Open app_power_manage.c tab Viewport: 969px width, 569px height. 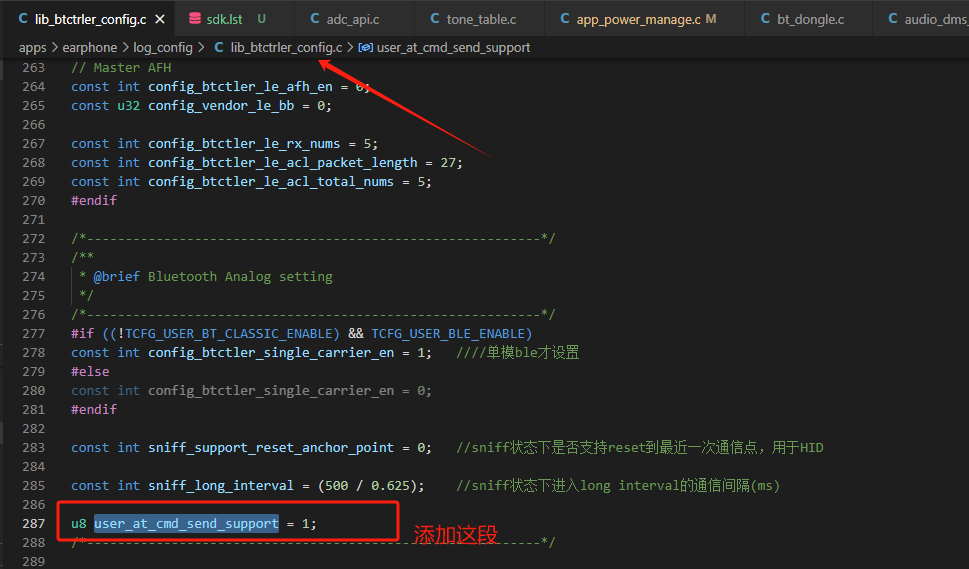638,19
